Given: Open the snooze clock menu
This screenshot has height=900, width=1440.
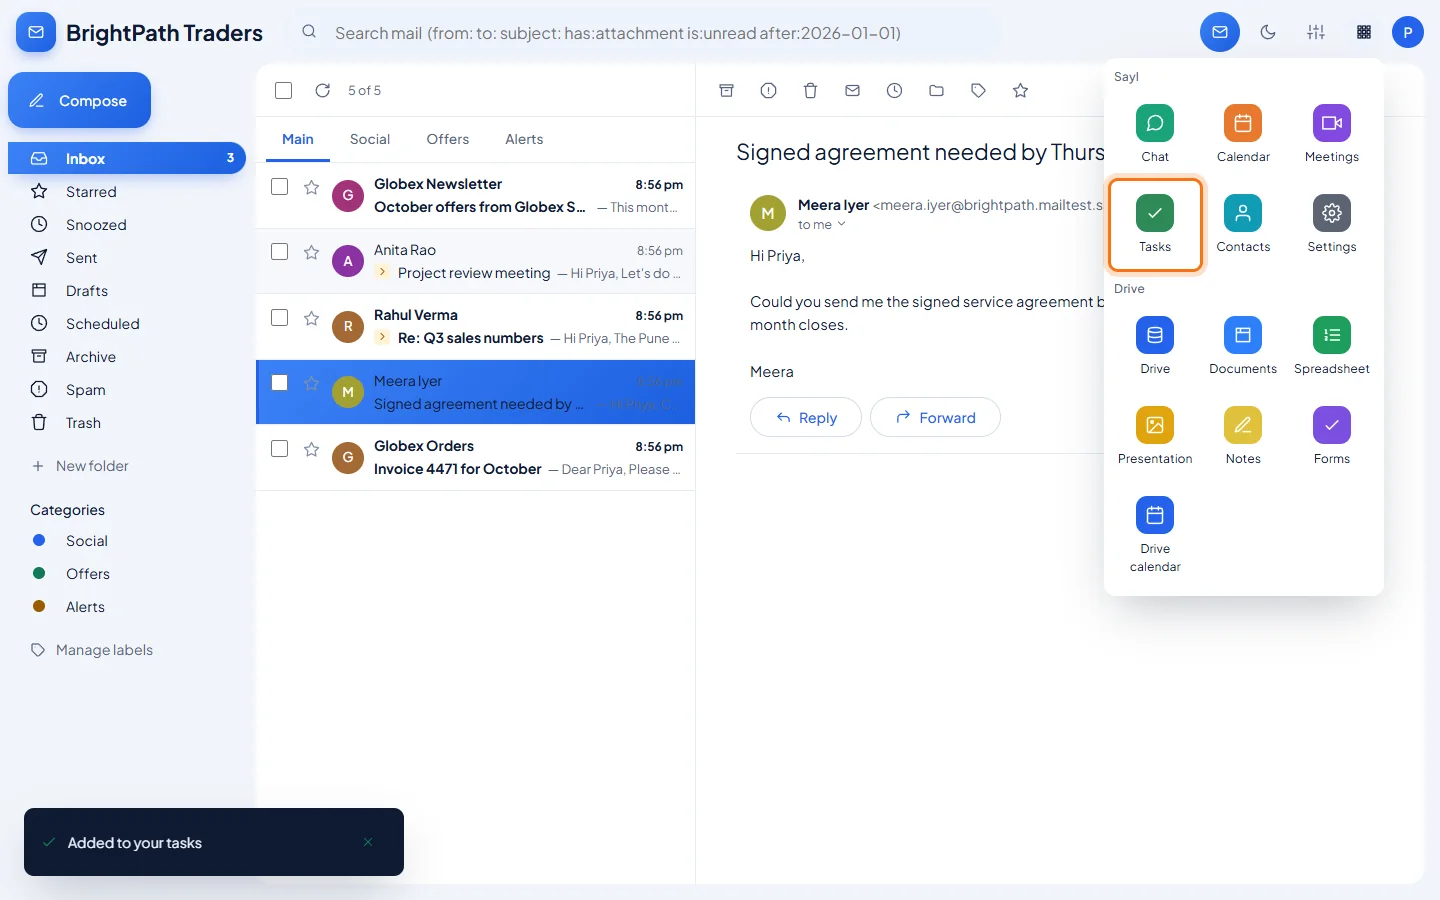Looking at the screenshot, I should click(894, 91).
